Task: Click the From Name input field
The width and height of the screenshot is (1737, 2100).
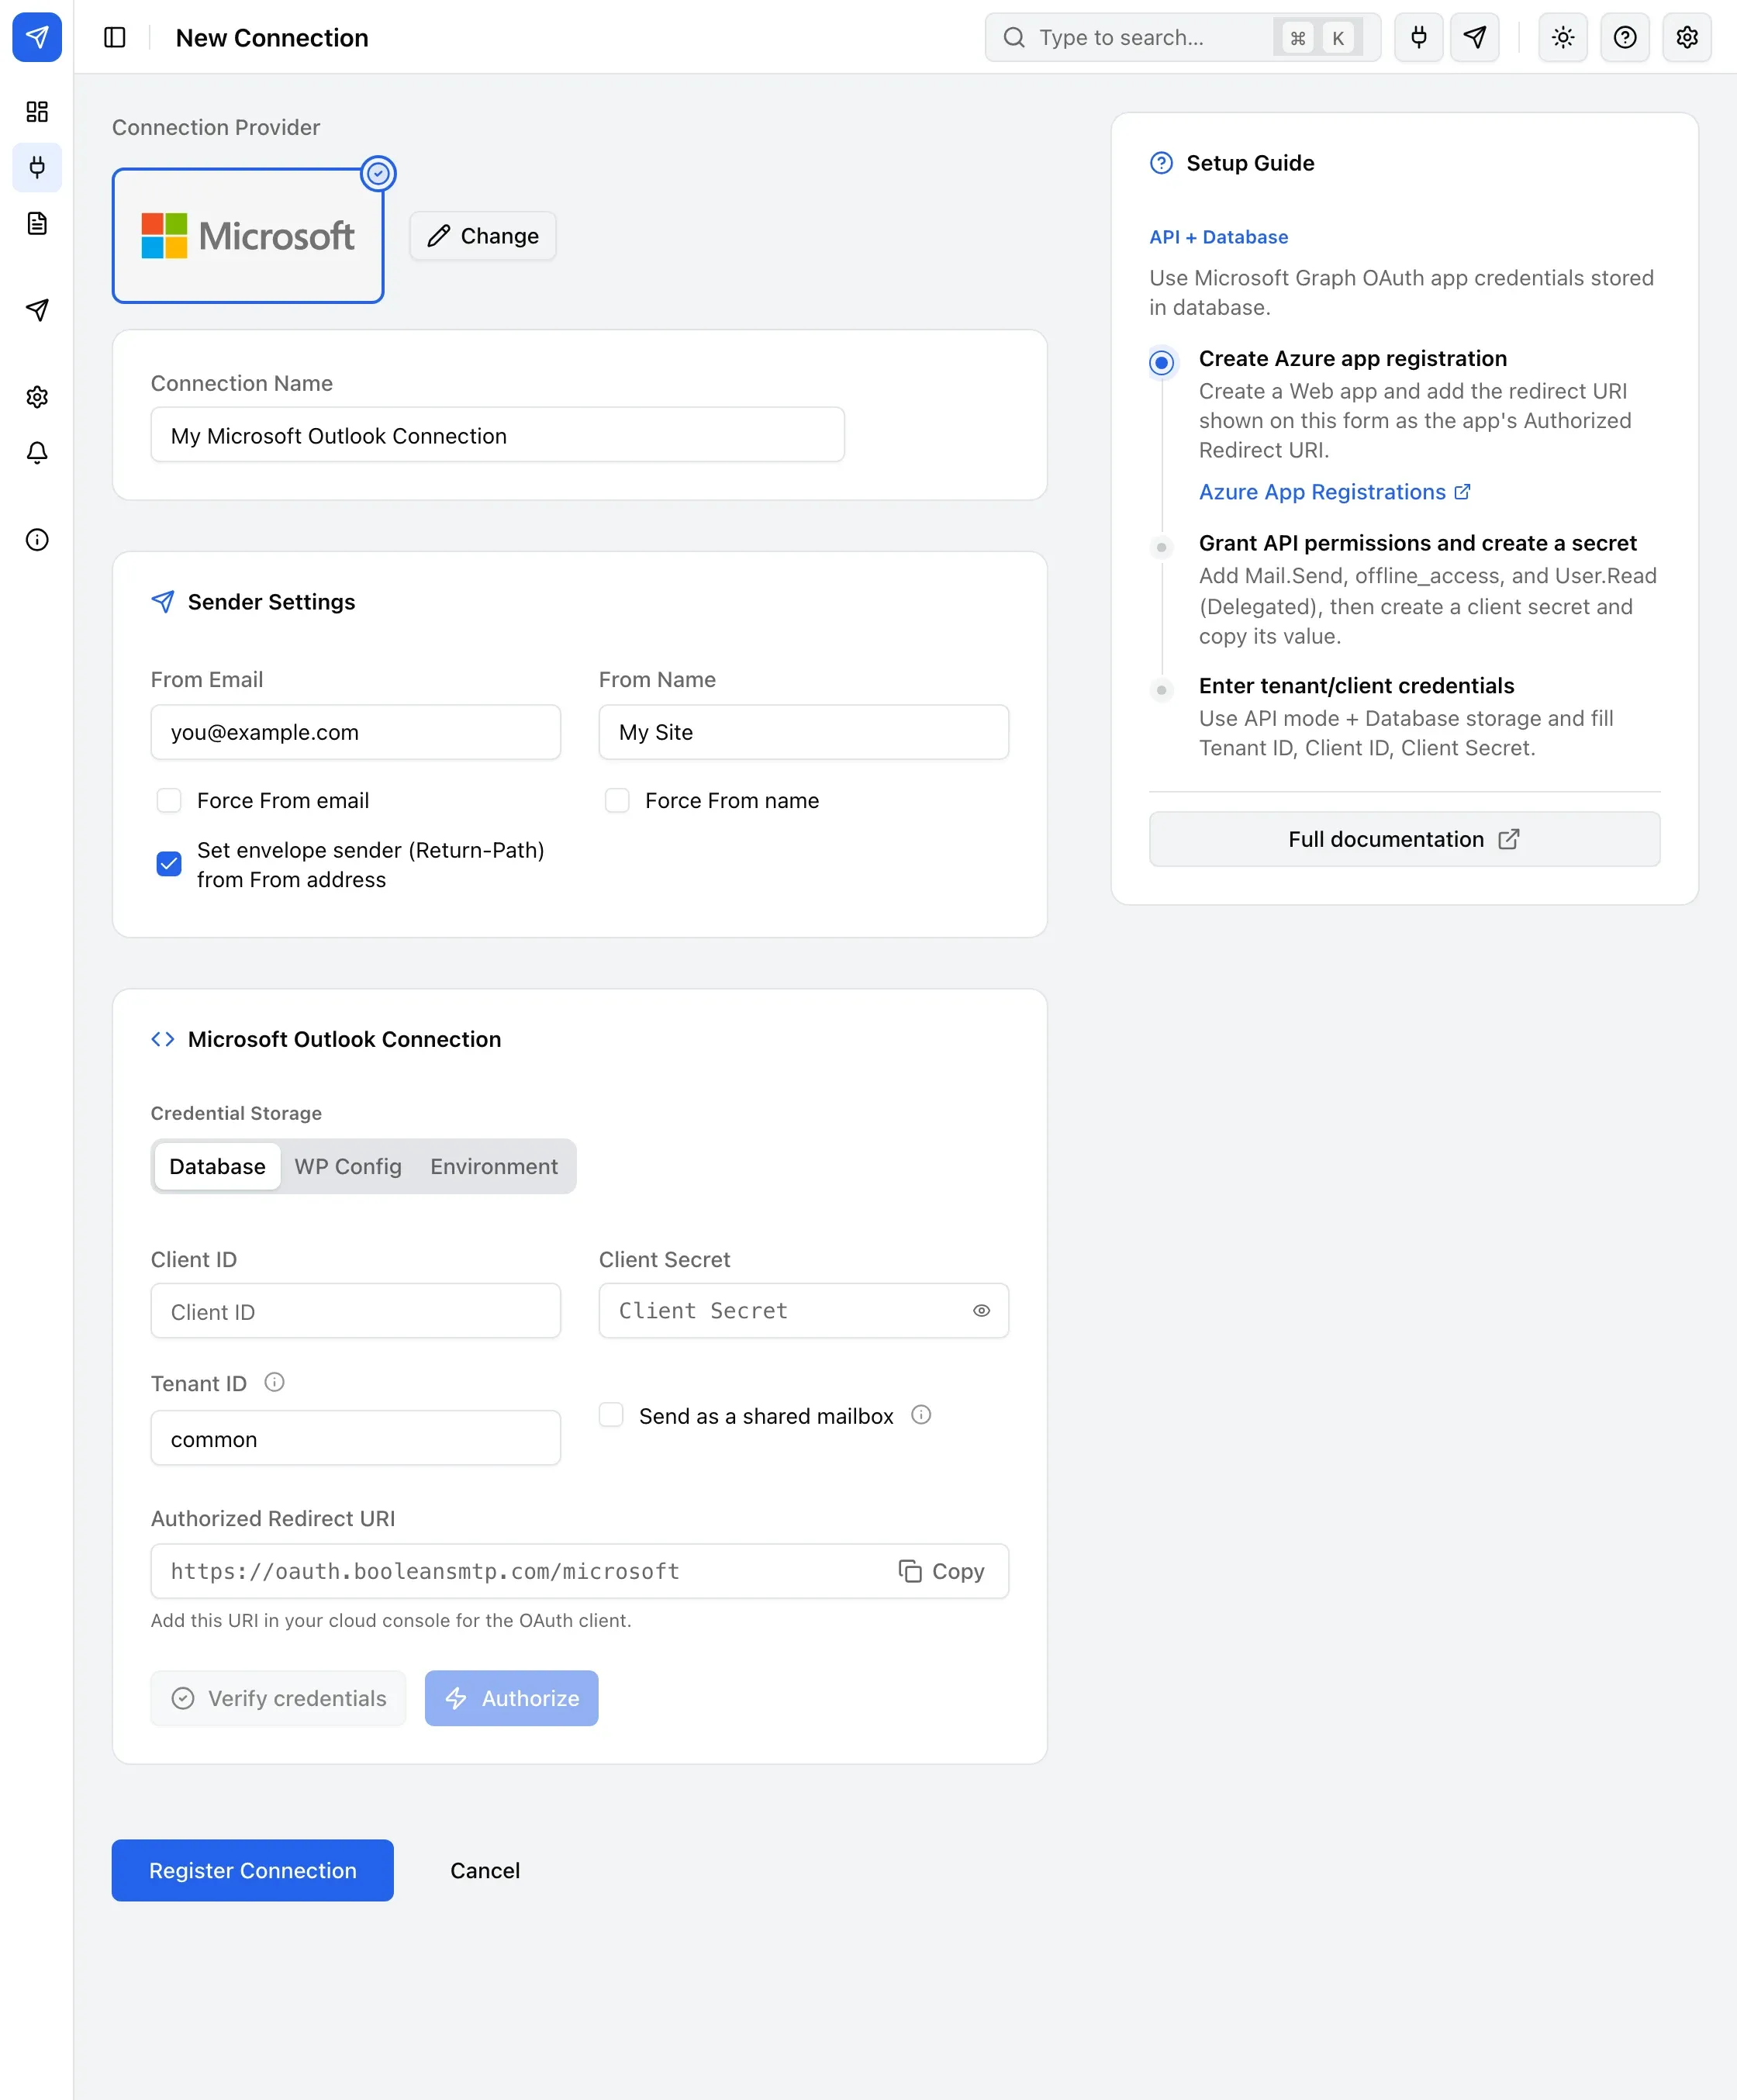Action: [803, 732]
